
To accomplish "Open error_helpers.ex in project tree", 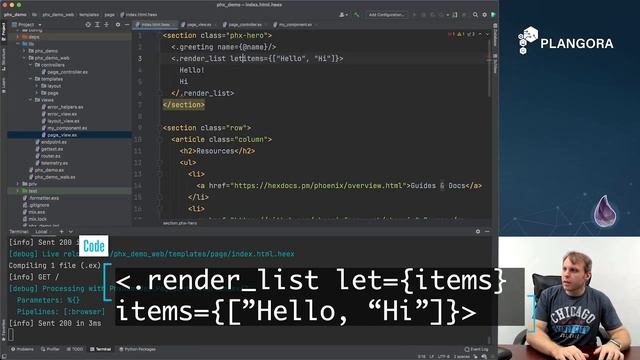I will (65, 107).
